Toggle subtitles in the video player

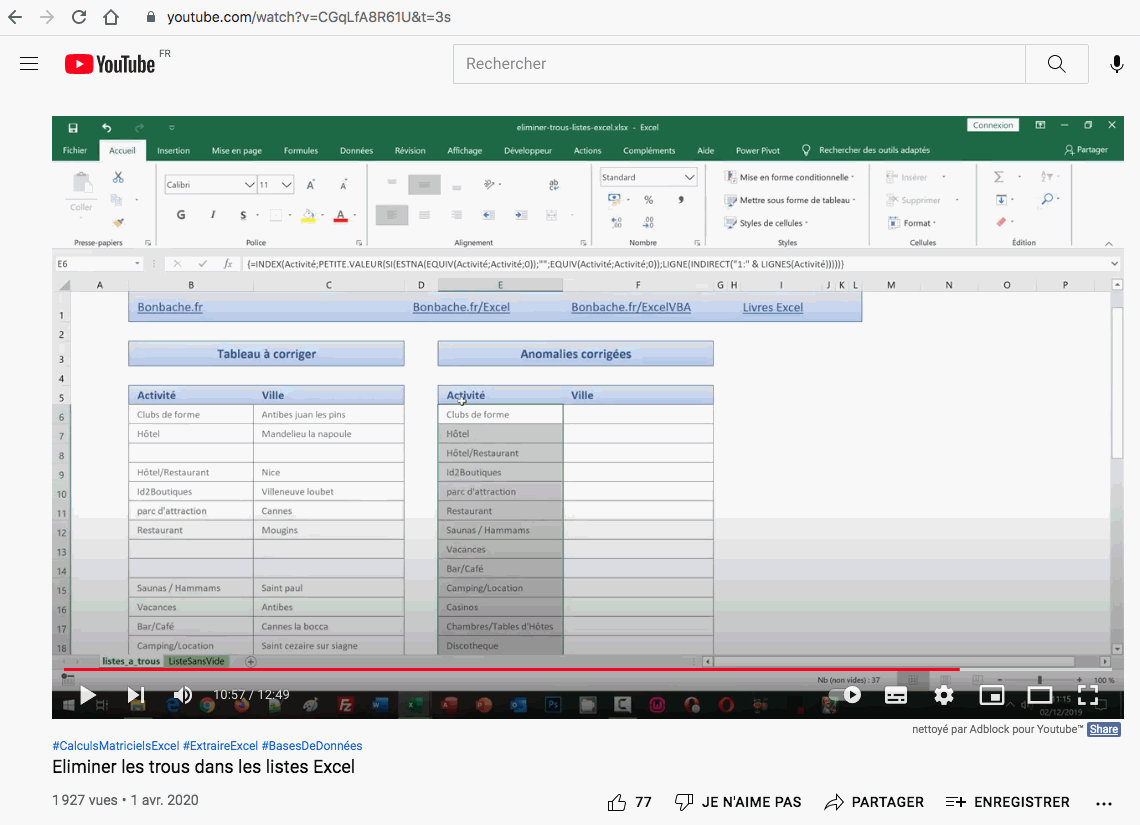point(896,694)
